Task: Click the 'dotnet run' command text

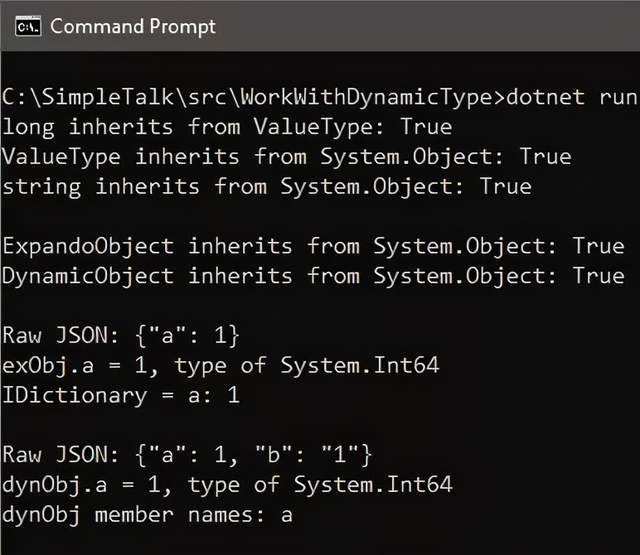Action: [572, 98]
